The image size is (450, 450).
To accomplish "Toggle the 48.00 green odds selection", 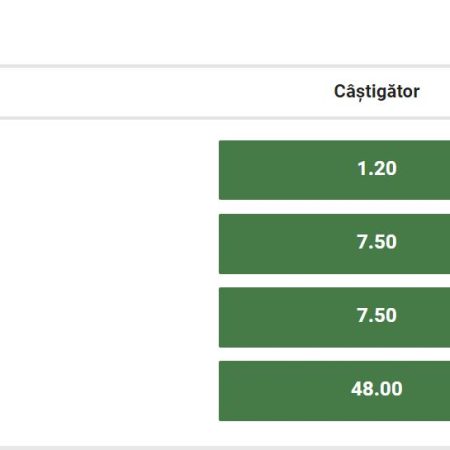I will [x=334, y=391].
